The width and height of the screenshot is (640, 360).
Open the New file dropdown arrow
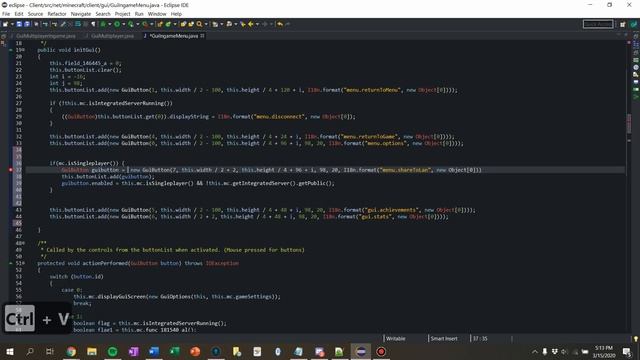12,24
